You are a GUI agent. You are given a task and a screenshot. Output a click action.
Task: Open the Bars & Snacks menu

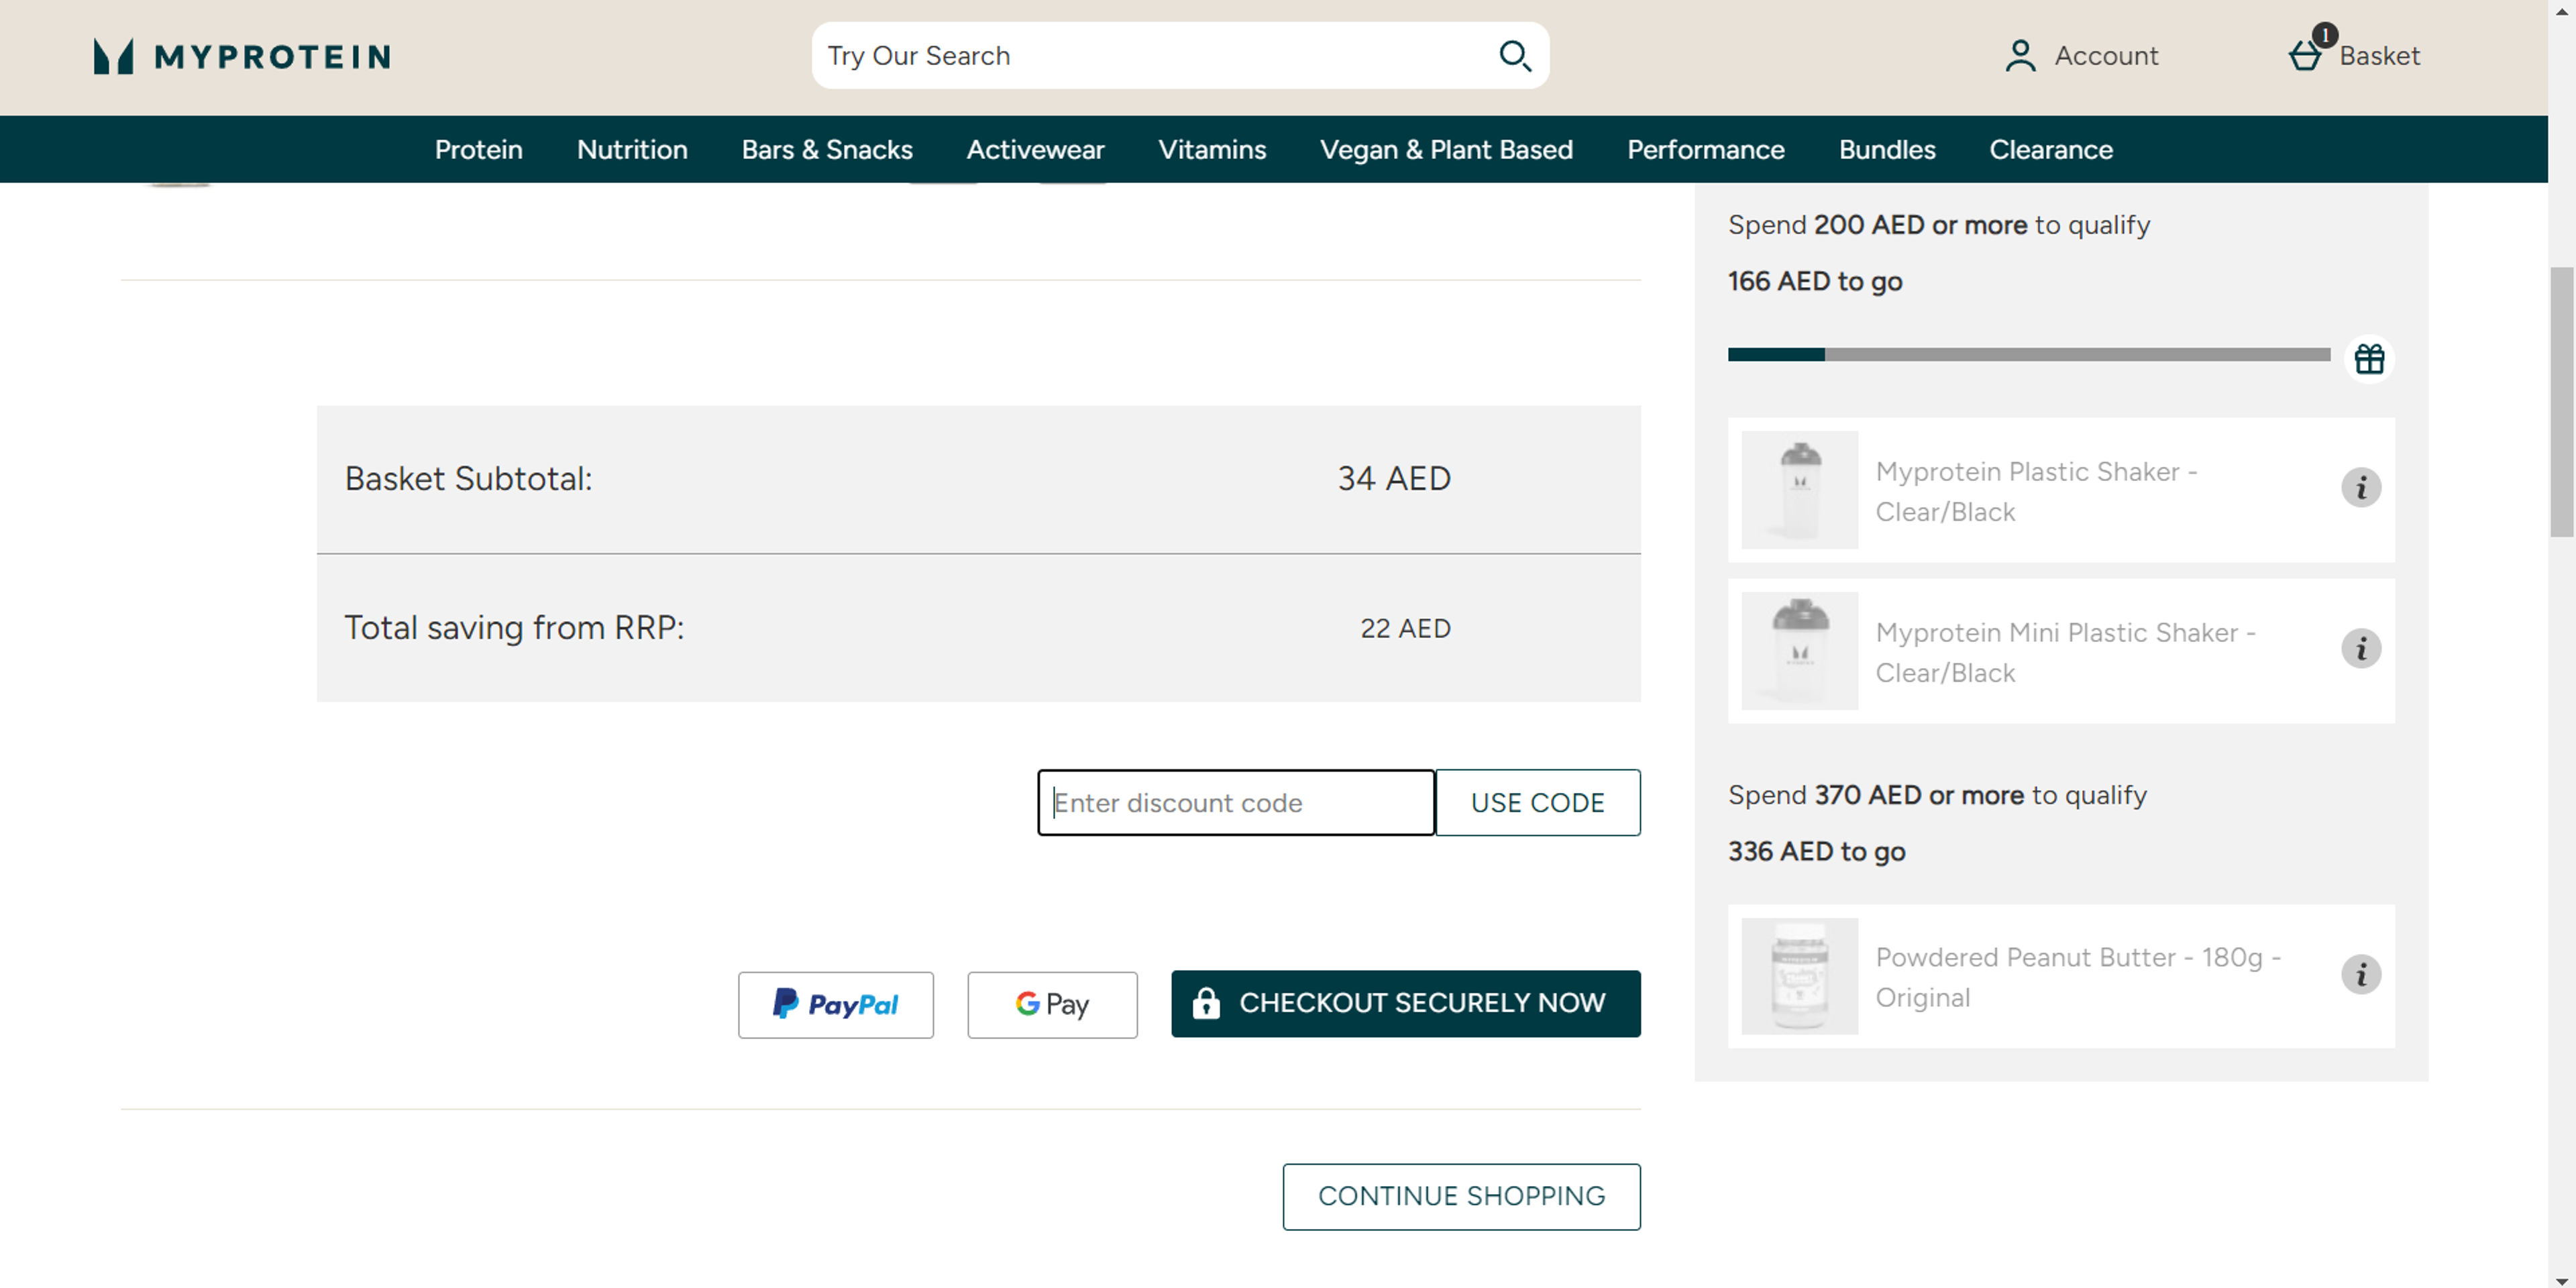pos(827,149)
